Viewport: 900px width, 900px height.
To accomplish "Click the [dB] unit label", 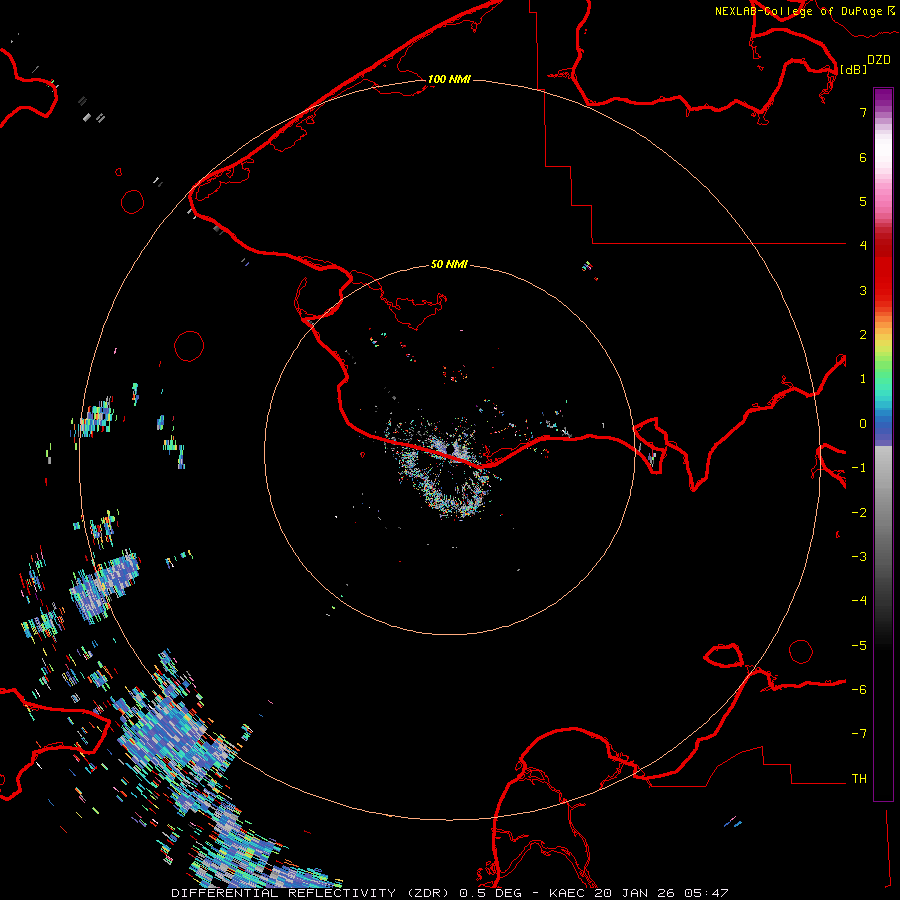I will click(x=853, y=69).
